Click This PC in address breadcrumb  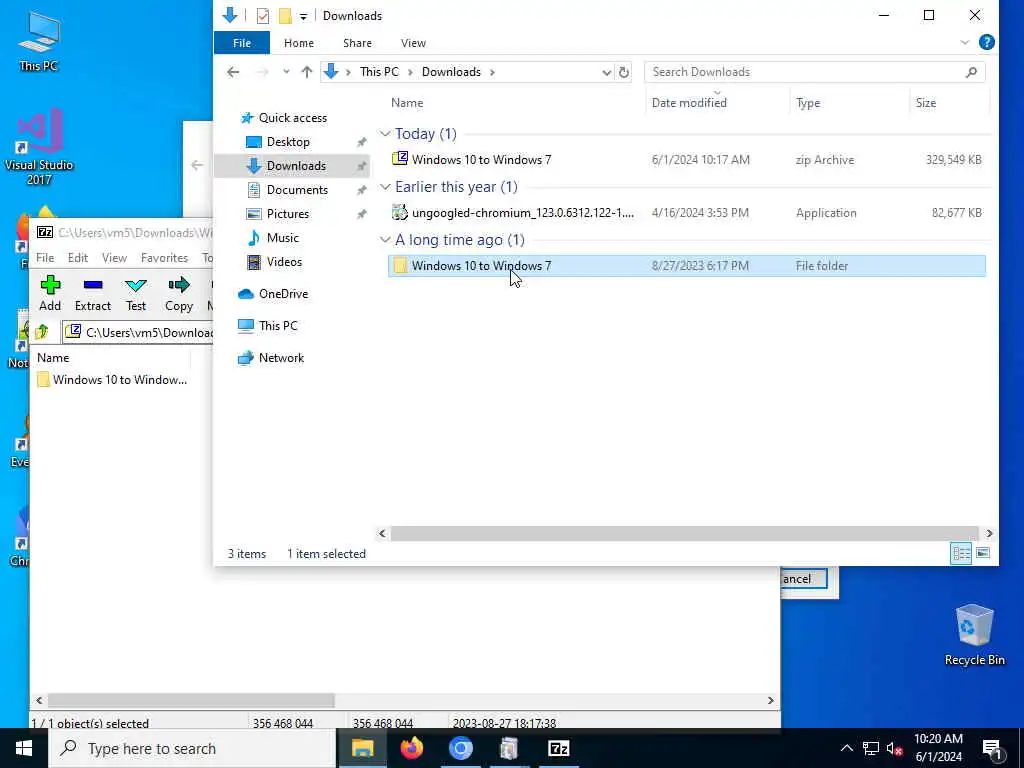click(x=379, y=72)
